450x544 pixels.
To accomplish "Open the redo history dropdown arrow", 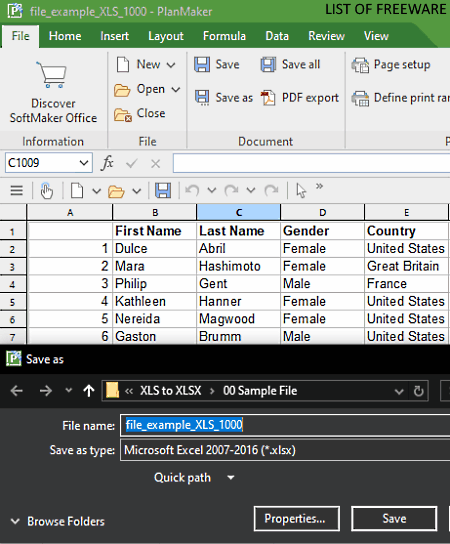I will pos(251,190).
